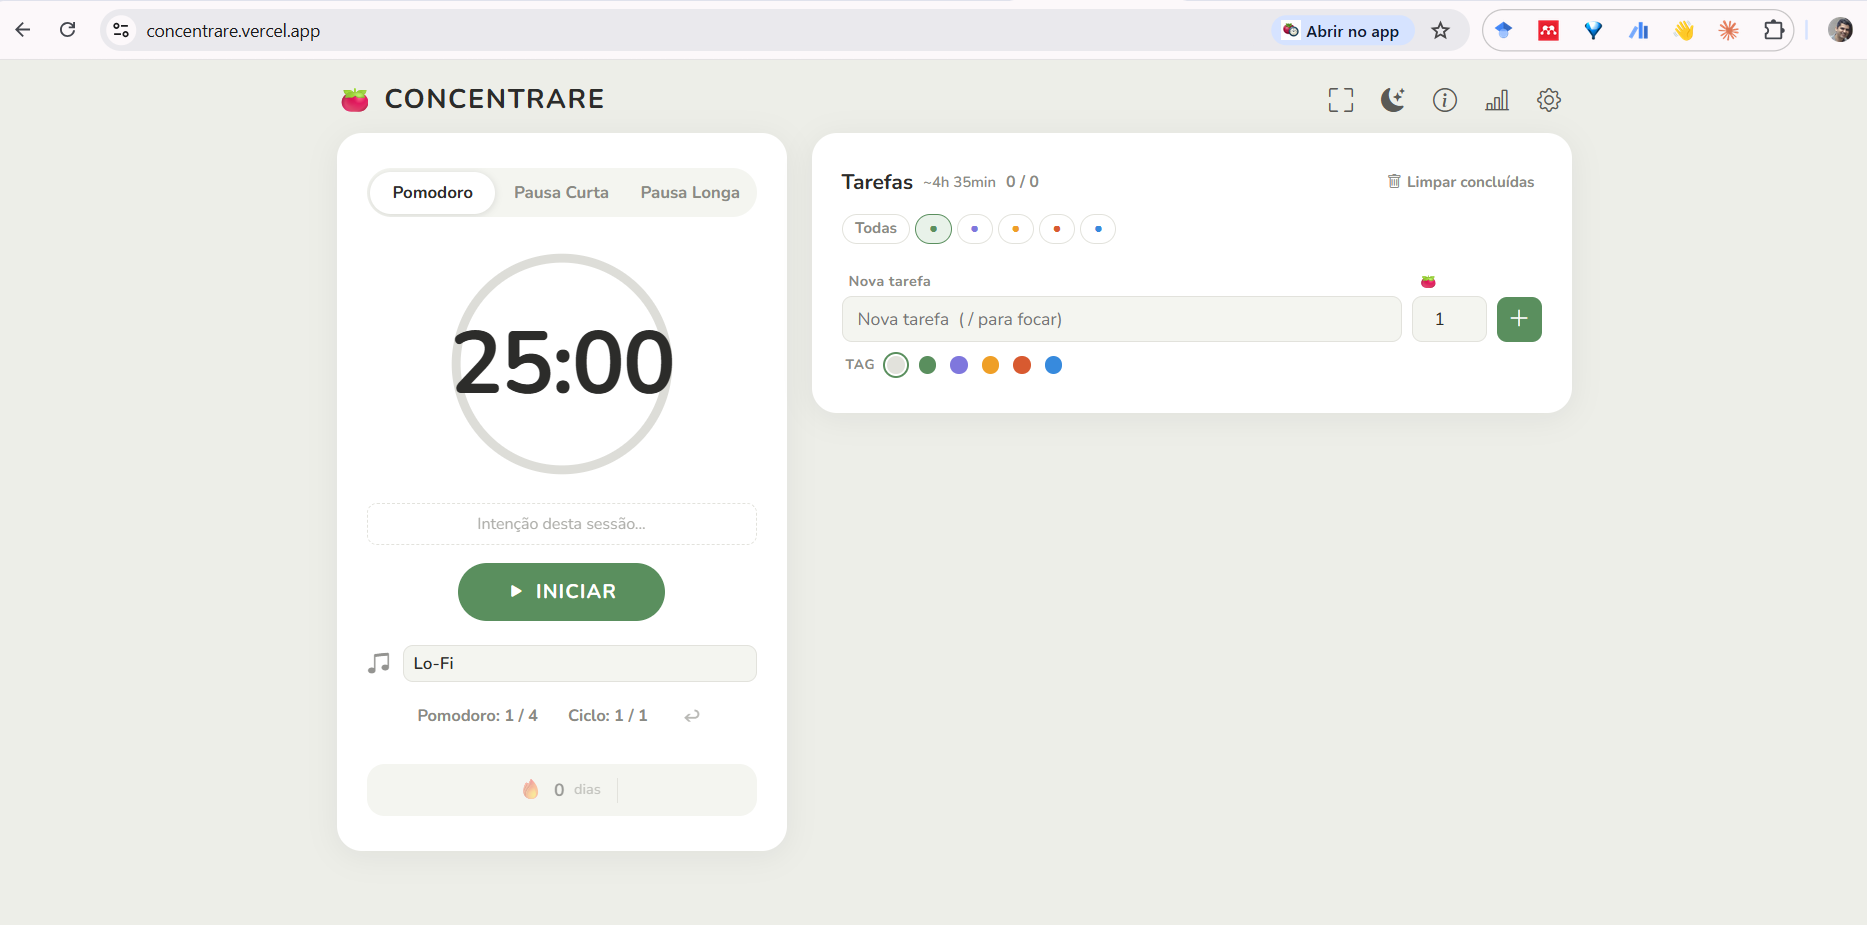
Task: Click the ~4h 35min estimate text
Action: click(959, 182)
